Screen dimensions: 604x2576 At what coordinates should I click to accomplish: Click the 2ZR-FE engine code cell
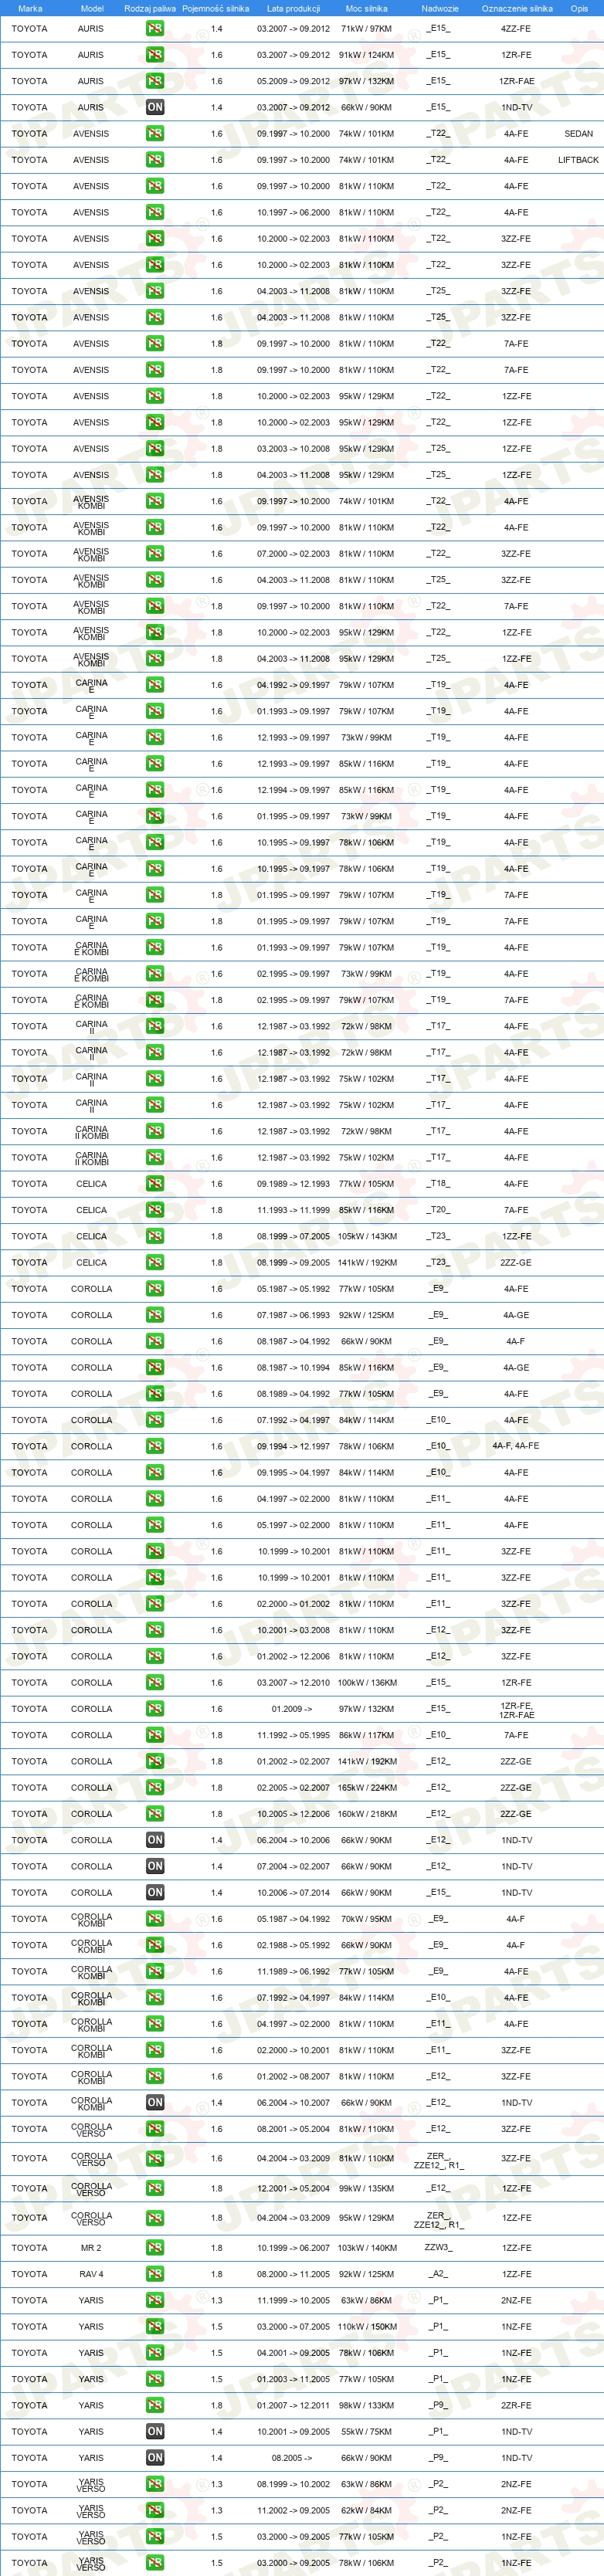(x=516, y=2405)
